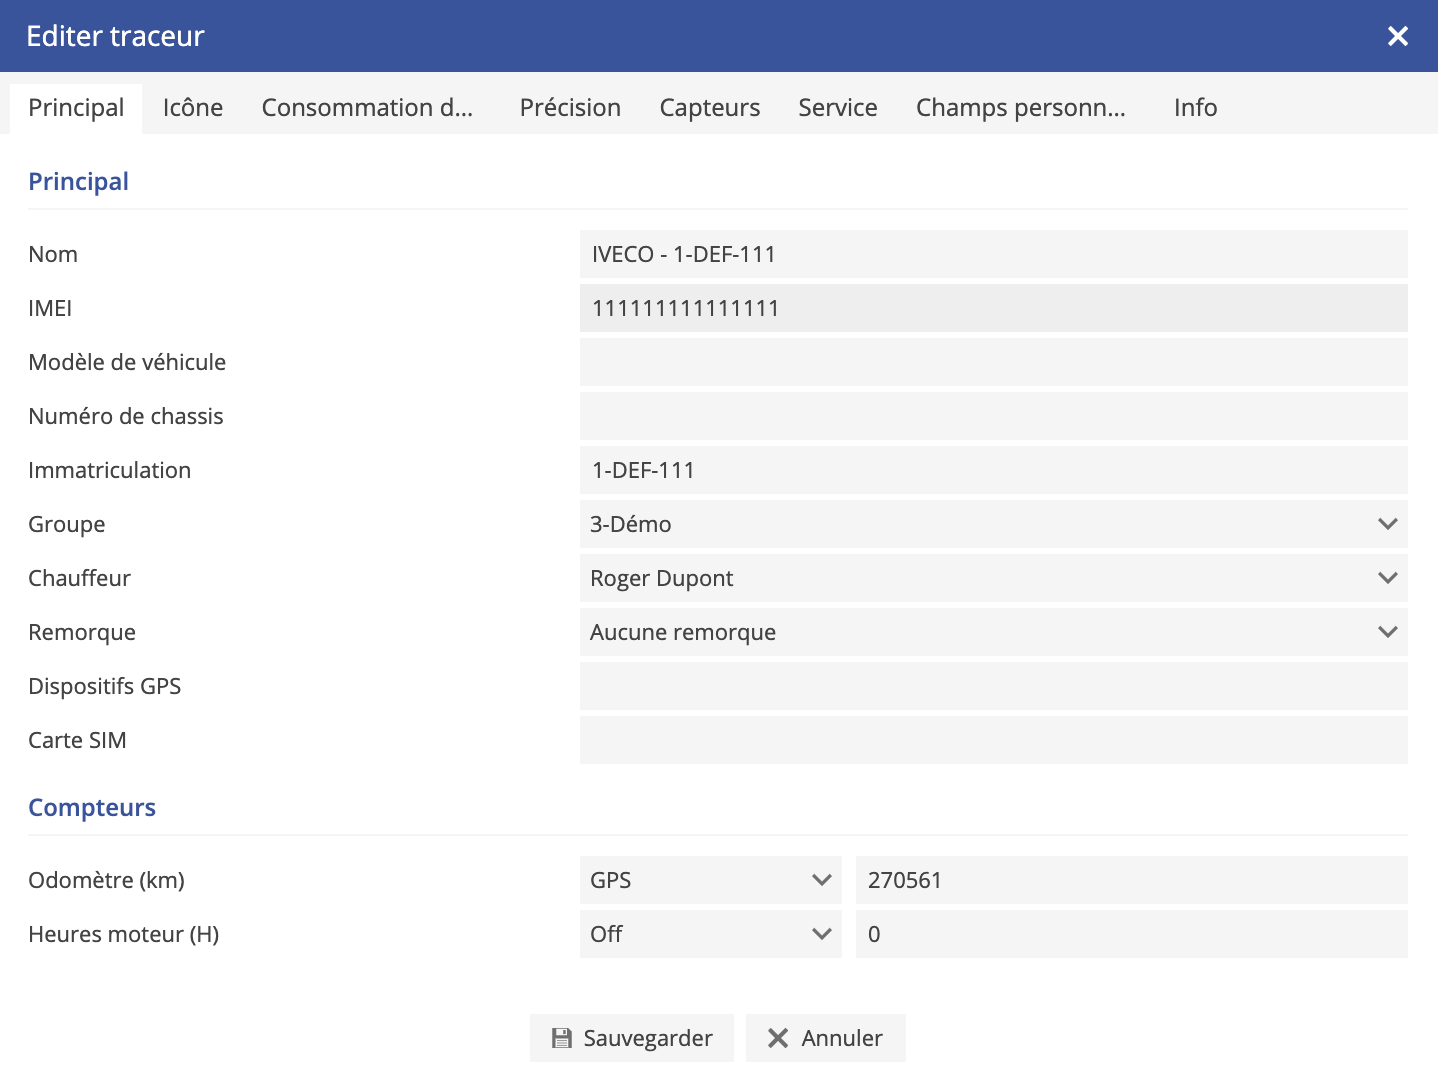Switch to the Icône tab
Image resolution: width=1438 pixels, height=1092 pixels.
click(193, 108)
